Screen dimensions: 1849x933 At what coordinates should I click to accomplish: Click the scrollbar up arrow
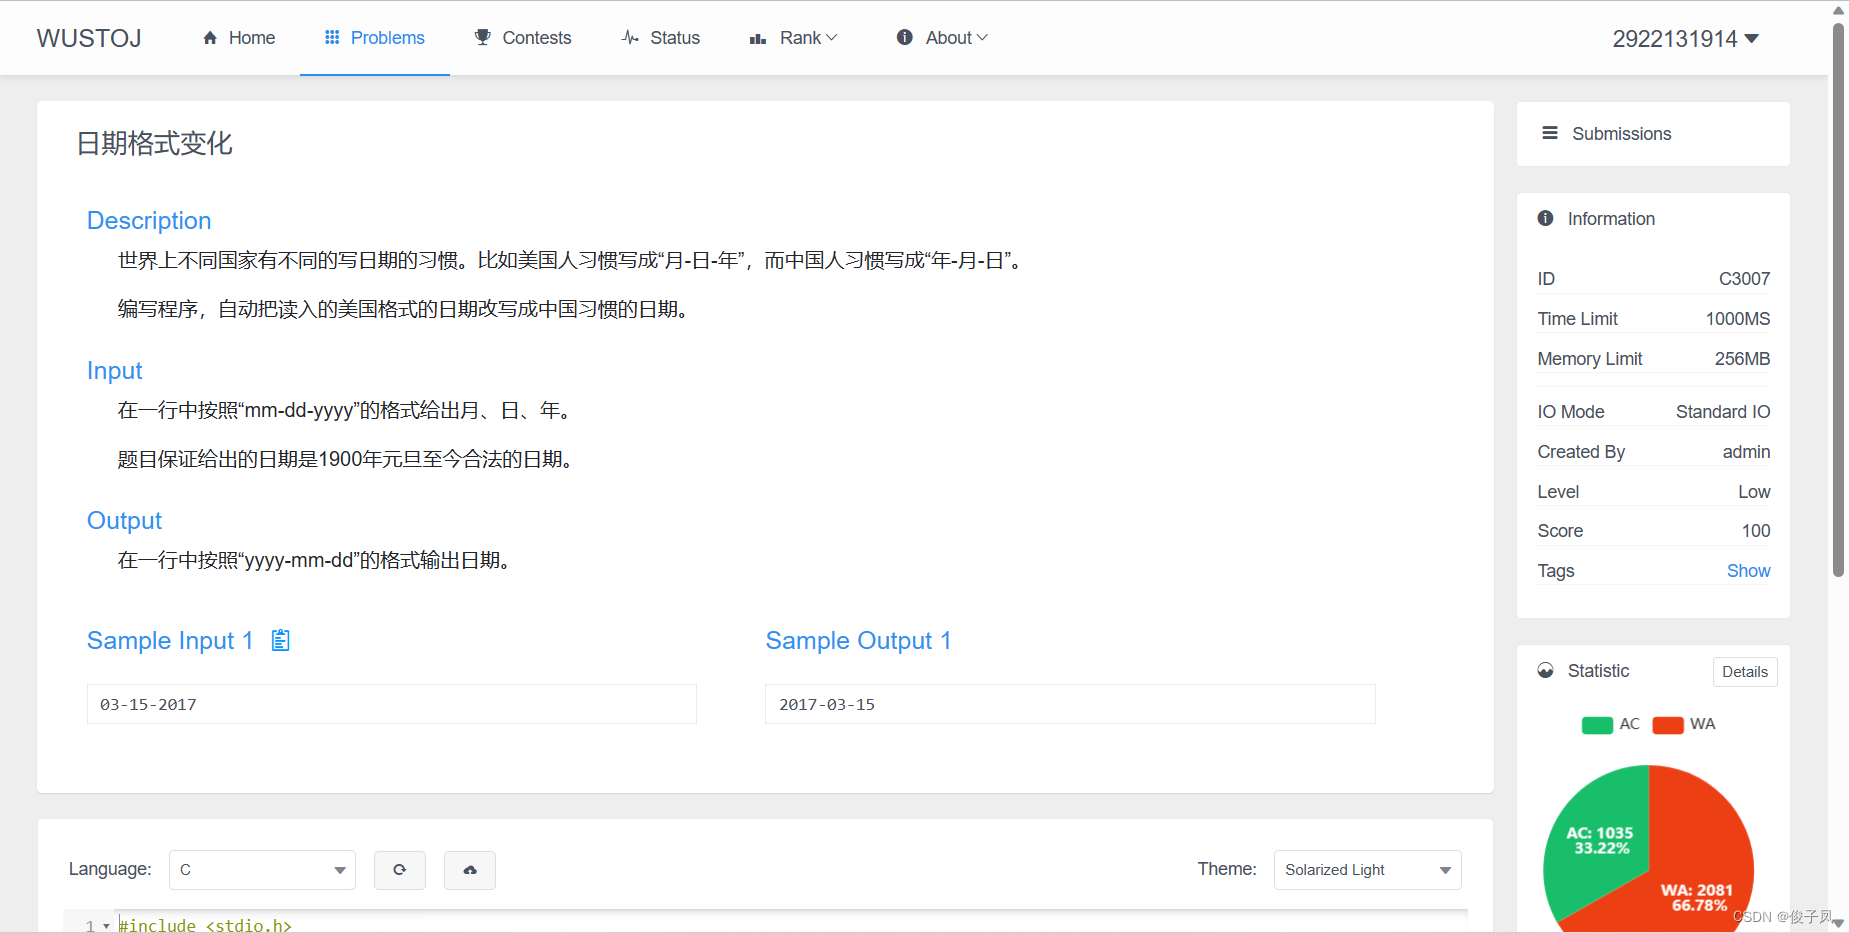pos(1838,9)
